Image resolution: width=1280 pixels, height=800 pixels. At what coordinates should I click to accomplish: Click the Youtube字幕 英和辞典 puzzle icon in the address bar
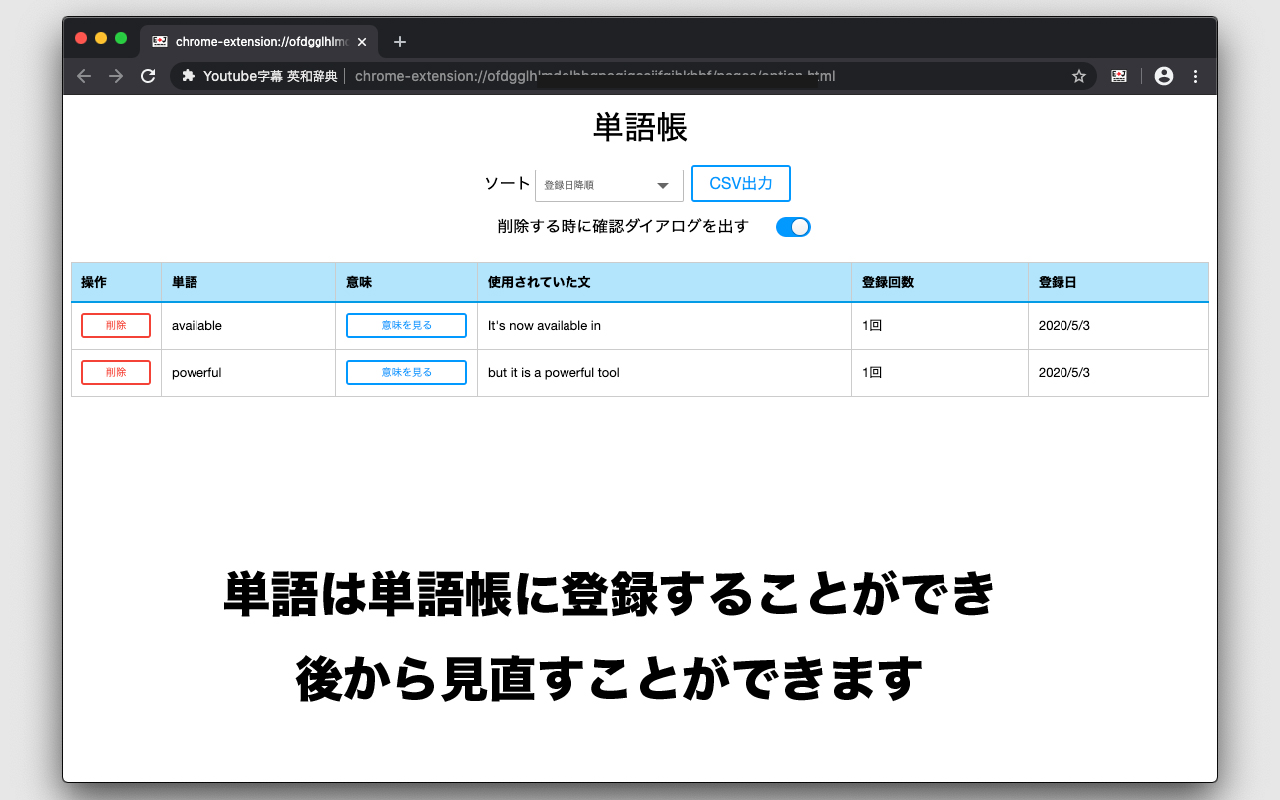(x=189, y=75)
